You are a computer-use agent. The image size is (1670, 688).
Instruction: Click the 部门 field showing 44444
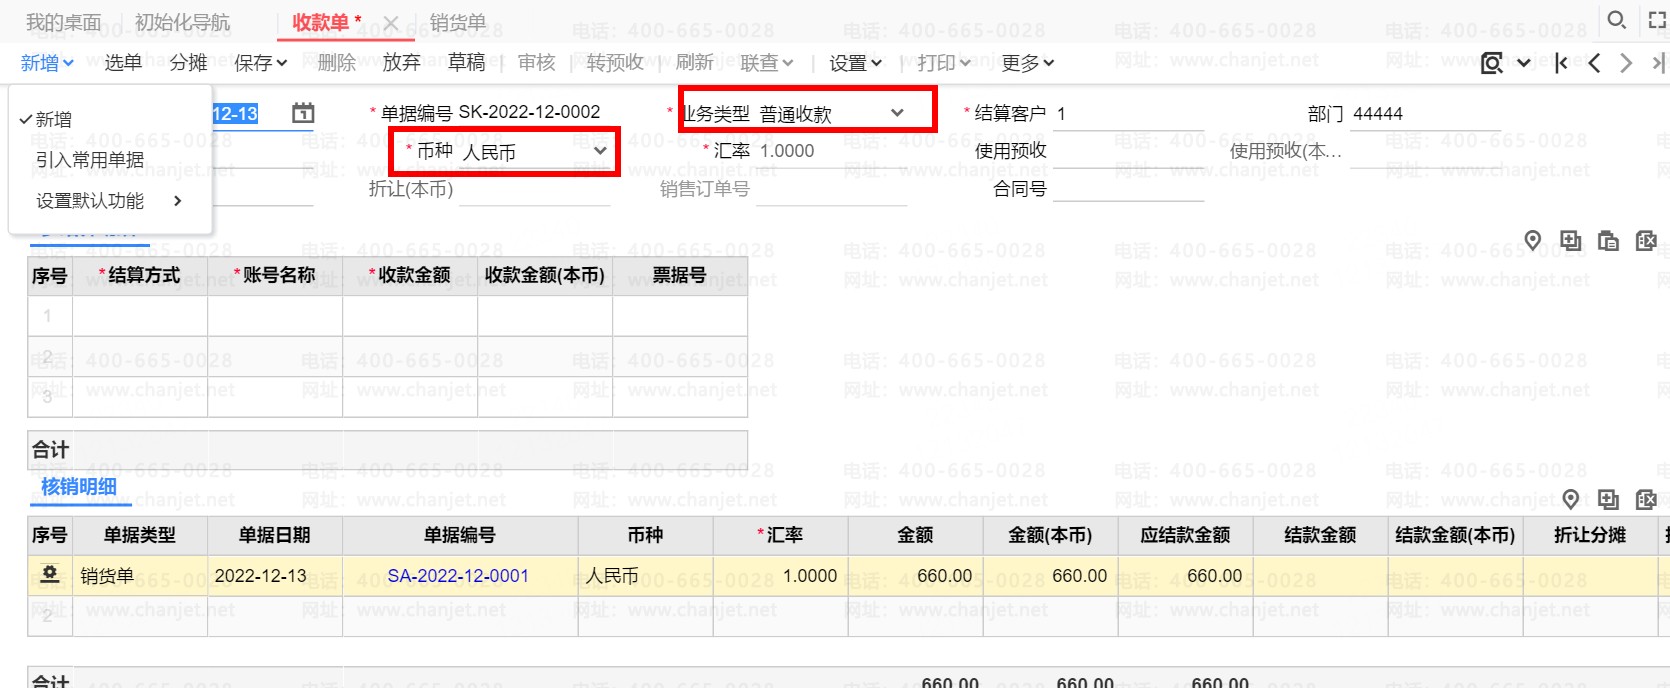pos(1425,114)
